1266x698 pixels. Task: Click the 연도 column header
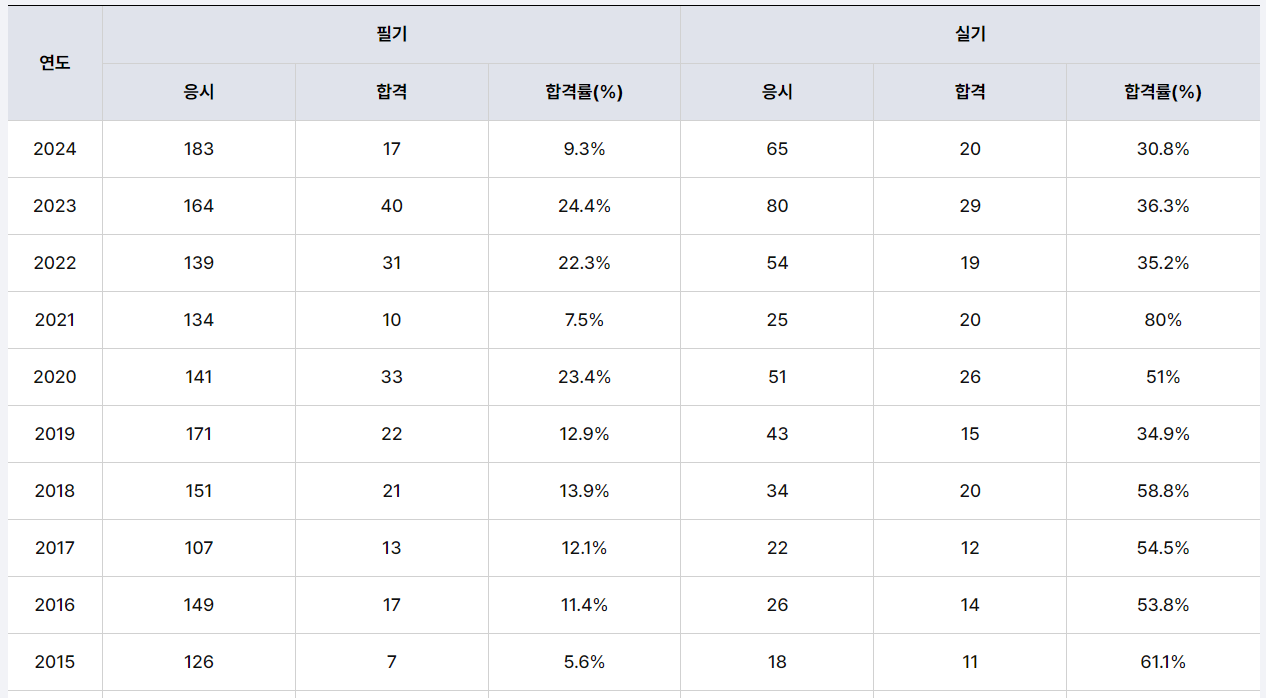pyautogui.click(x=55, y=63)
